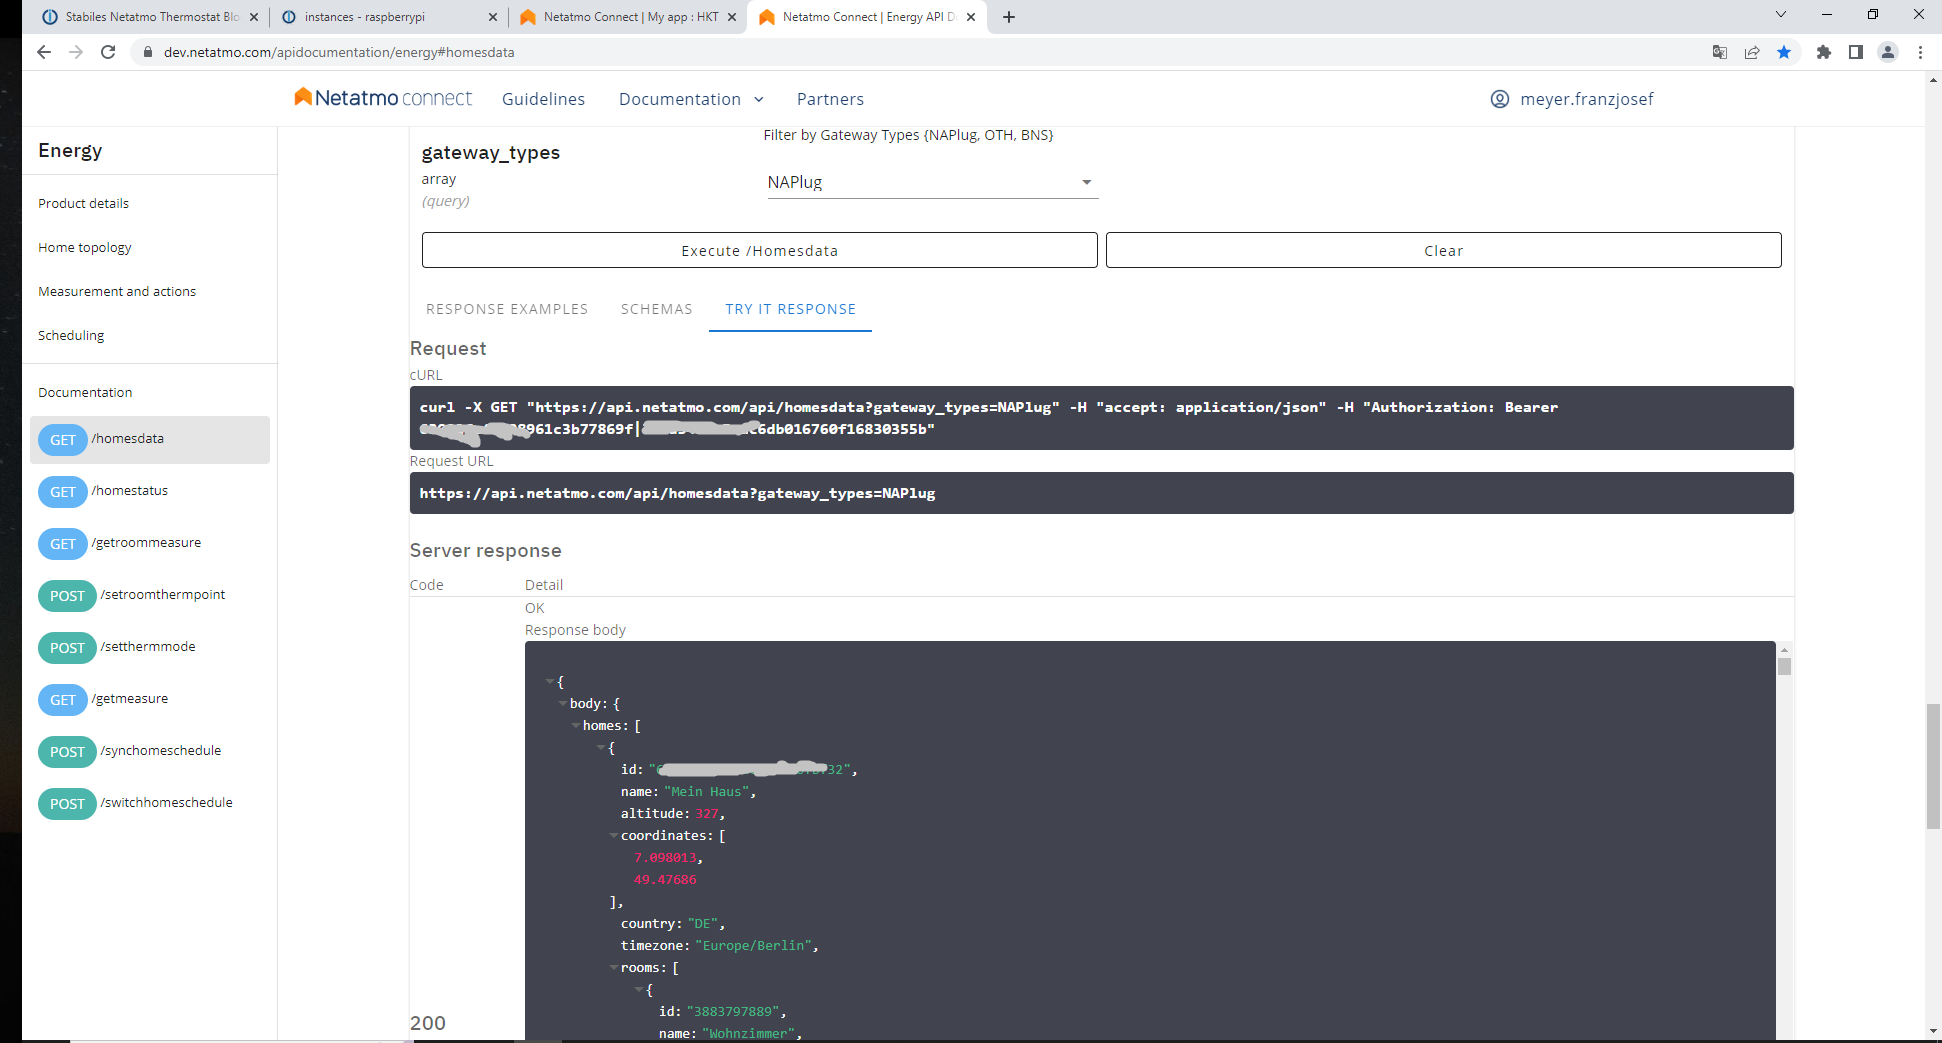
Task: Open a new browser tab with plus
Action: 1009,17
